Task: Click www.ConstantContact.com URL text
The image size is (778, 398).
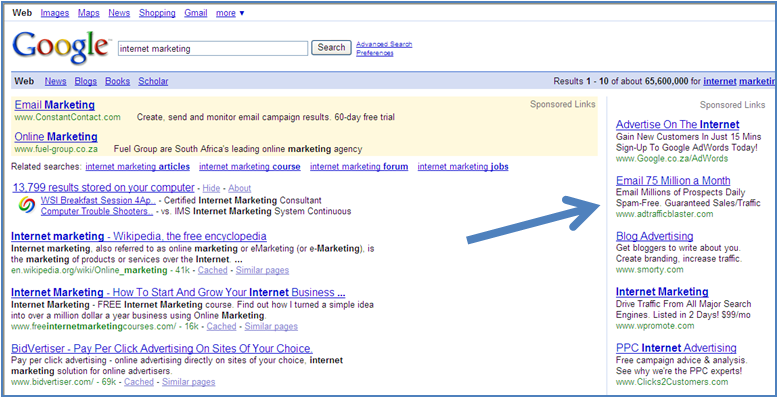Action: 67,118
